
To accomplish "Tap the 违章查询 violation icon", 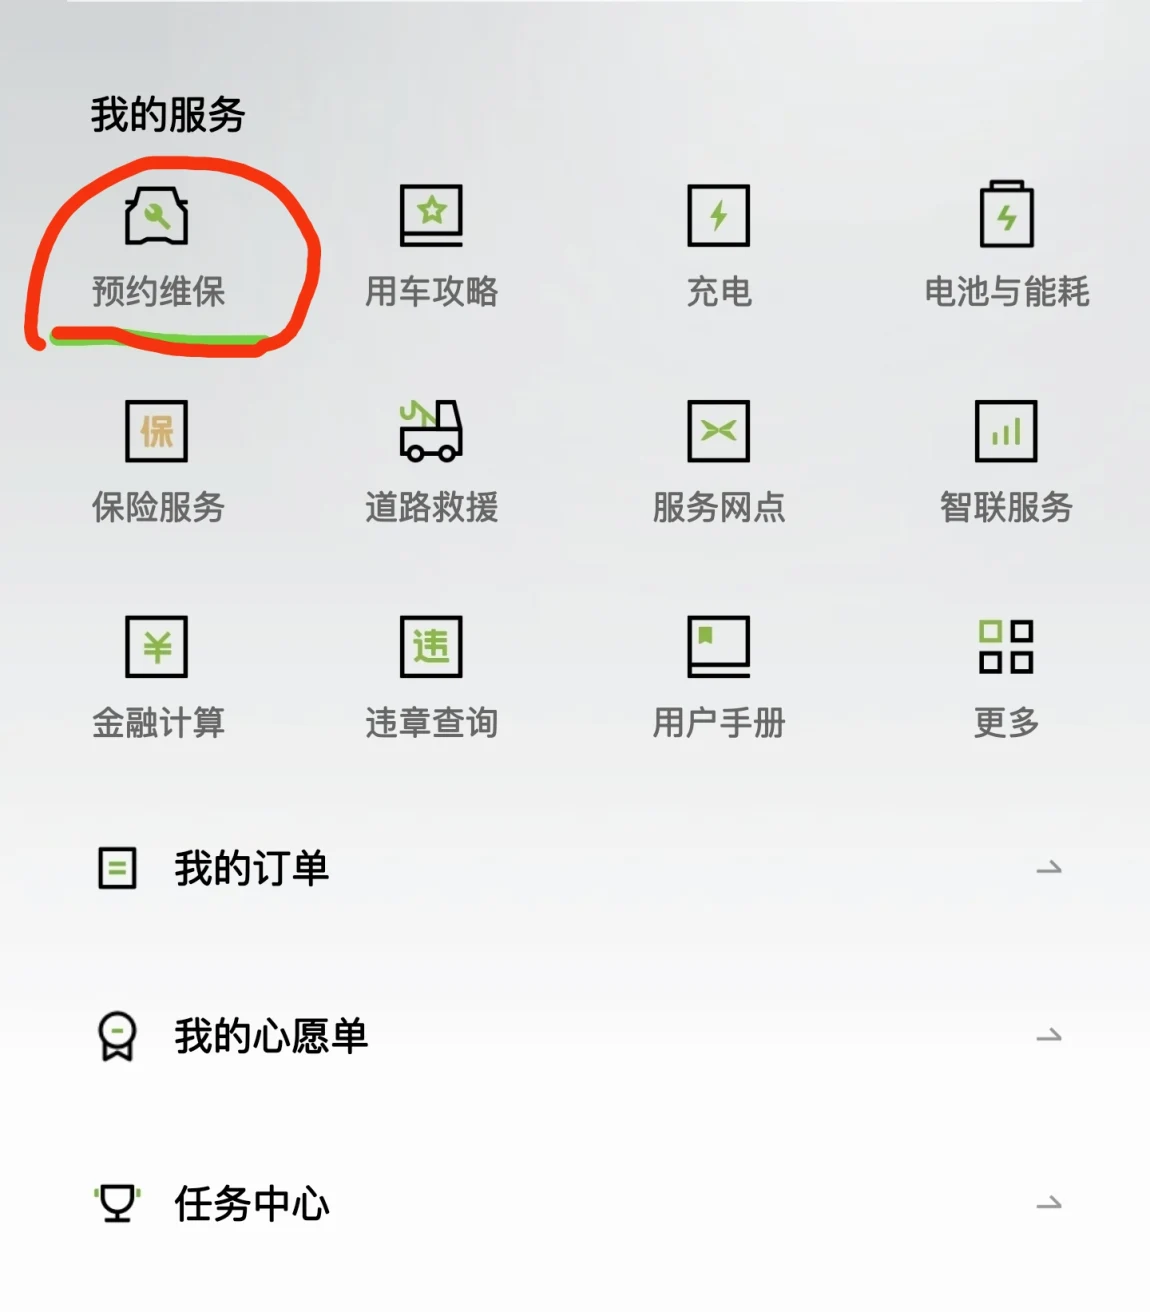I will coord(431,647).
